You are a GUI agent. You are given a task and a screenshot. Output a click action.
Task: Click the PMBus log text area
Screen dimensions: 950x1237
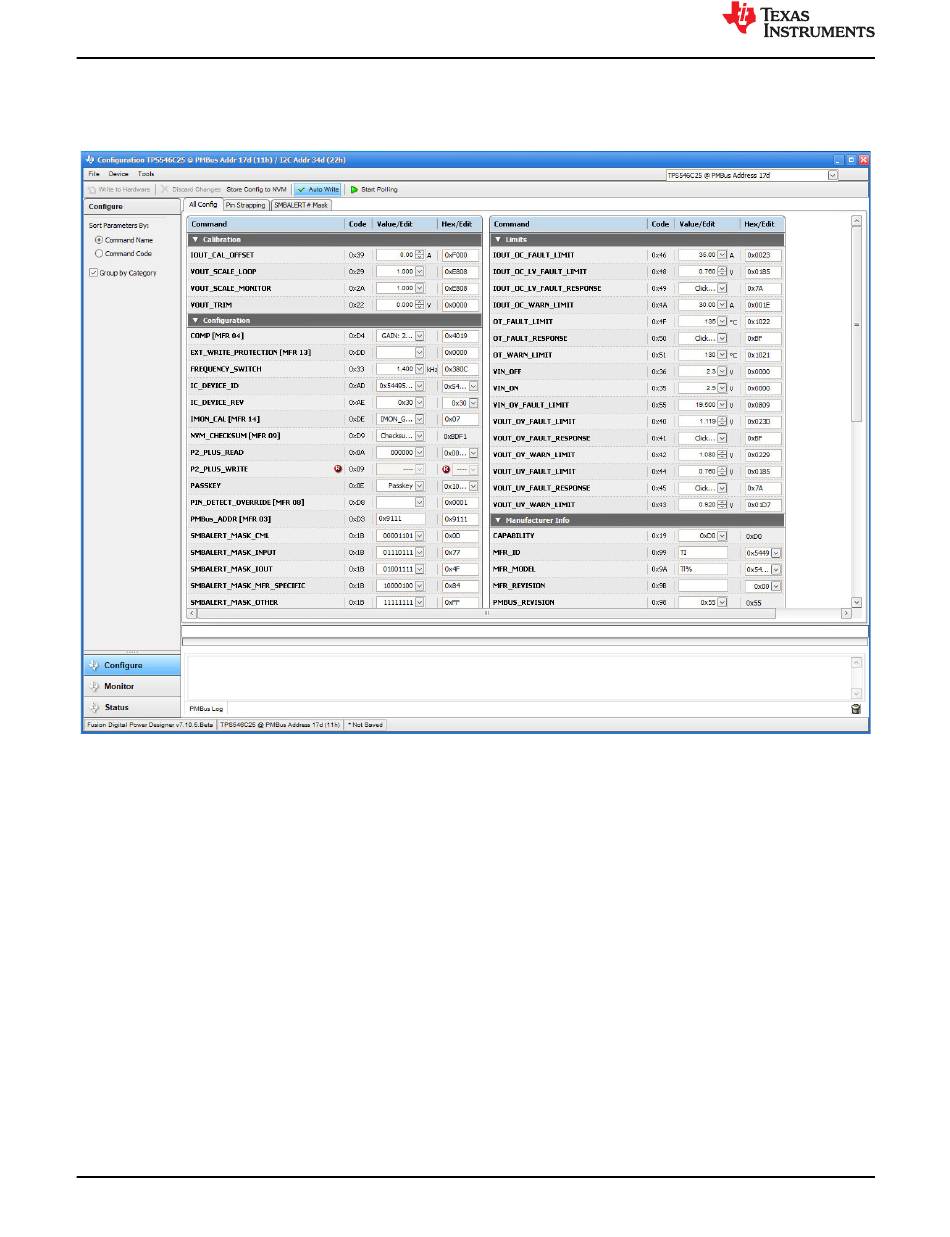518,677
